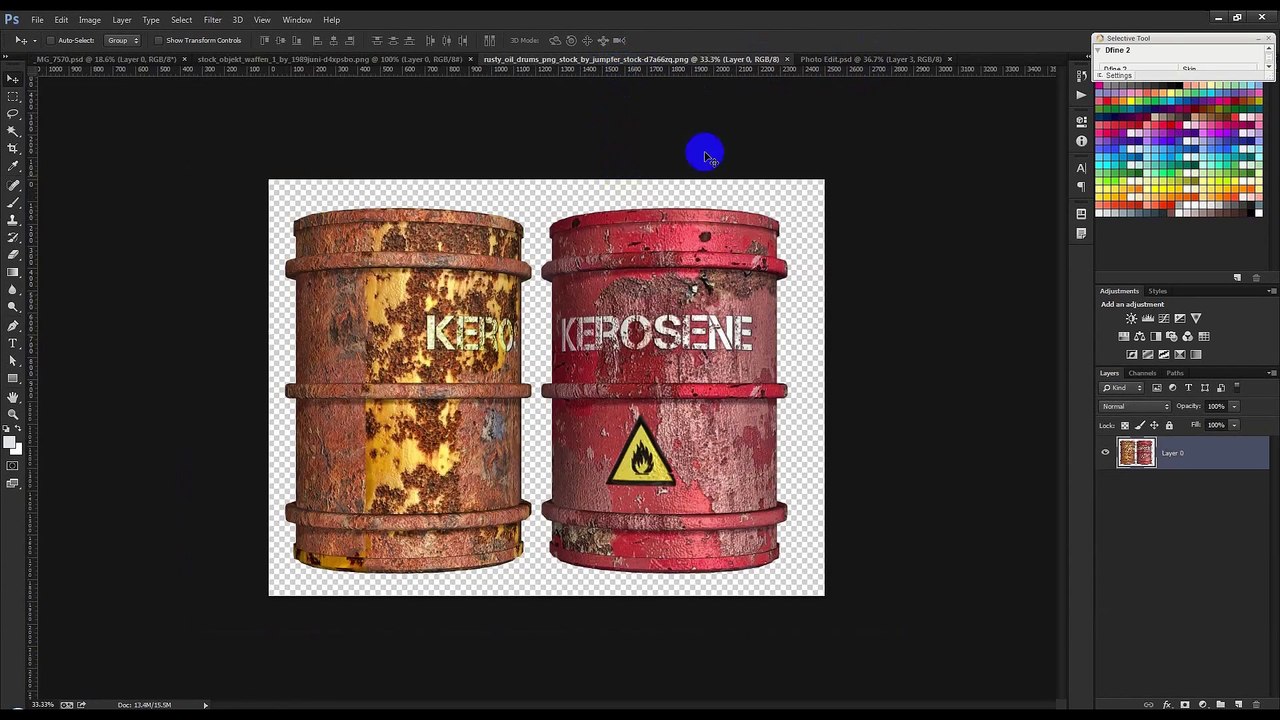Select the Rectangular Marquee tool
The width and height of the screenshot is (1280, 720).
click(x=13, y=96)
